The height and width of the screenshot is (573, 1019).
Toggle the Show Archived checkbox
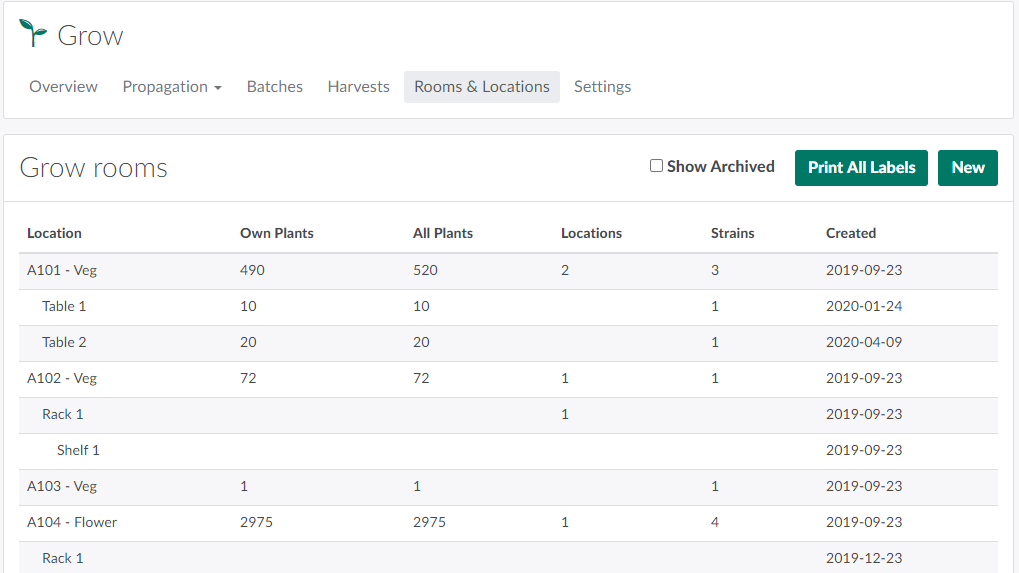tap(656, 166)
